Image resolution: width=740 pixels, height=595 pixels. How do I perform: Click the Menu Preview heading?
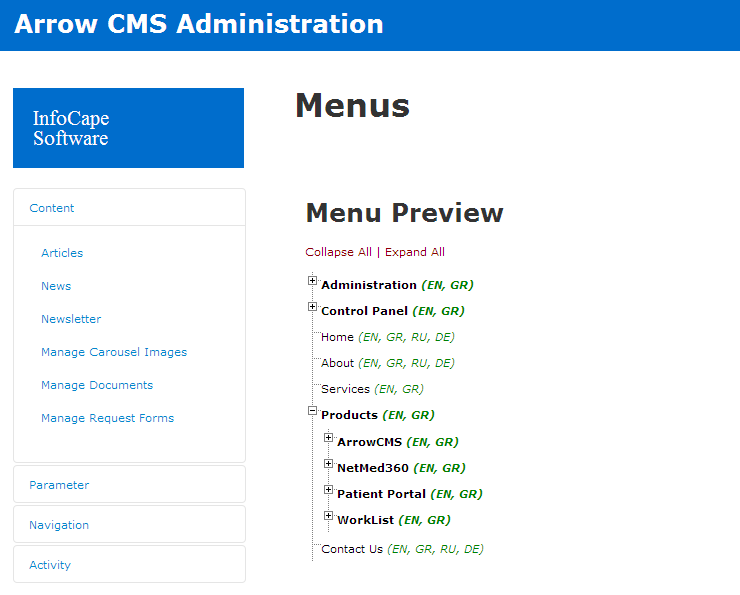coord(404,213)
